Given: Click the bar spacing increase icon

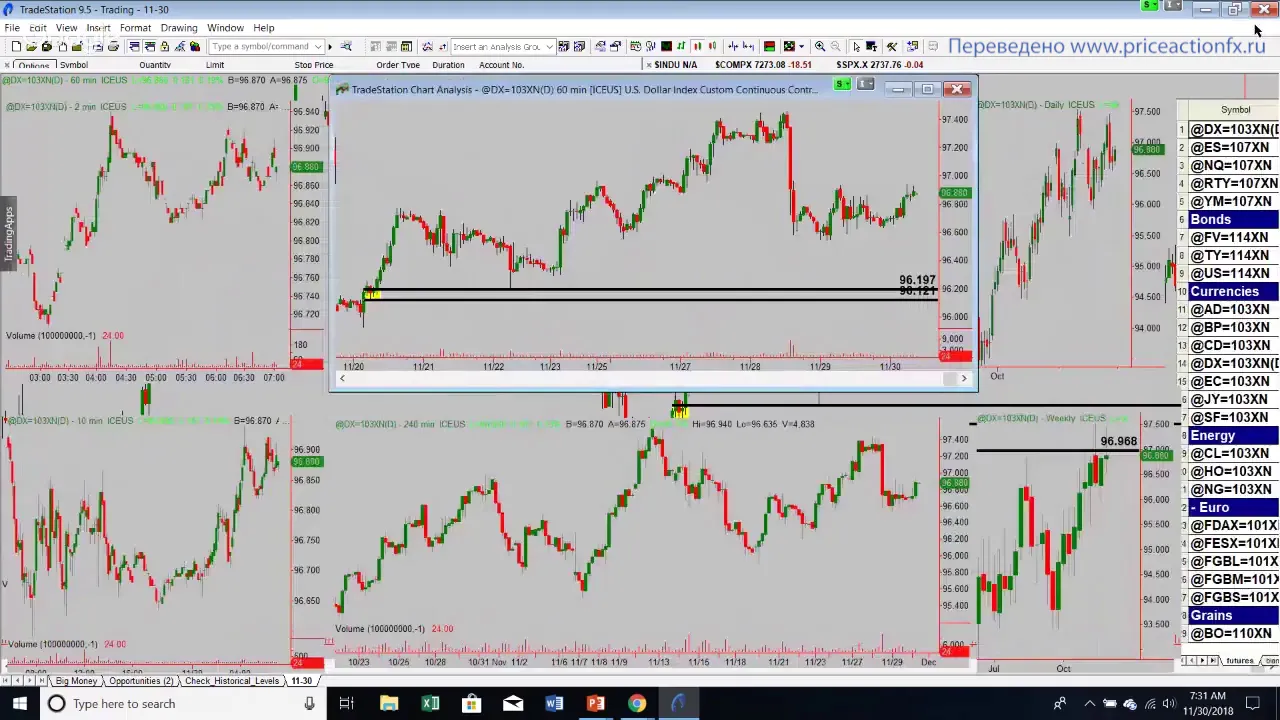Looking at the screenshot, I should [x=748, y=46].
